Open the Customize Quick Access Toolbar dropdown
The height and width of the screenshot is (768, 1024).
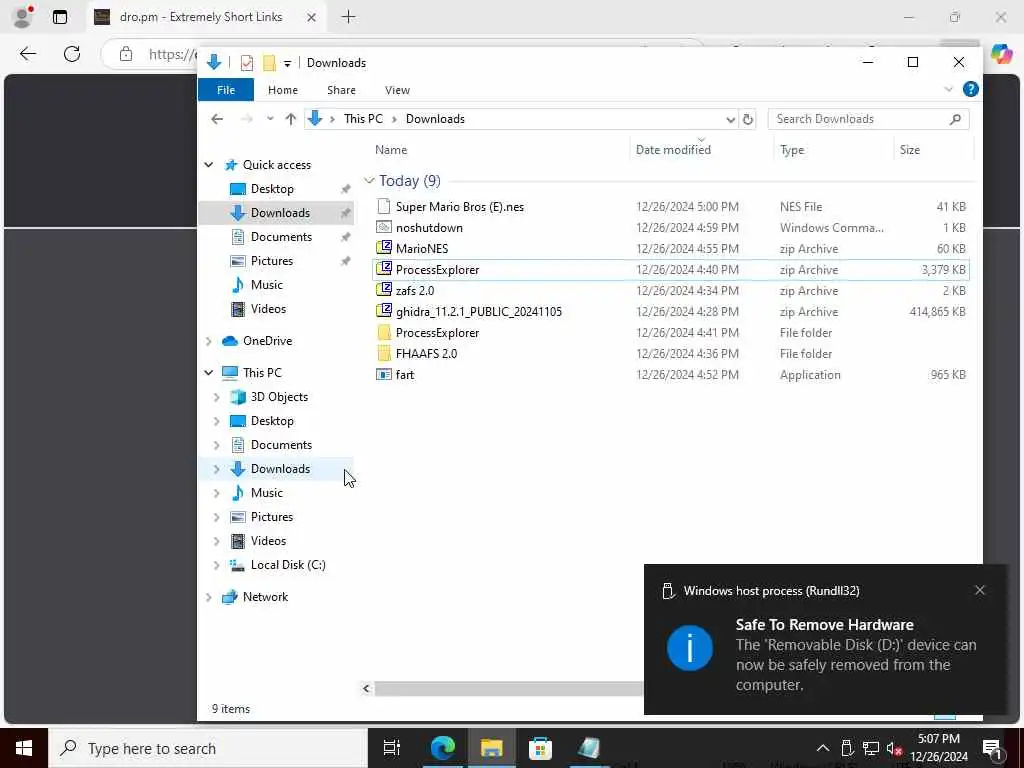(287, 63)
